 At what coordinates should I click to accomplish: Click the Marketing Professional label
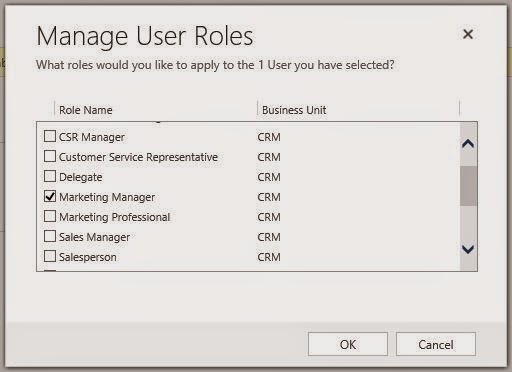[x=115, y=217]
